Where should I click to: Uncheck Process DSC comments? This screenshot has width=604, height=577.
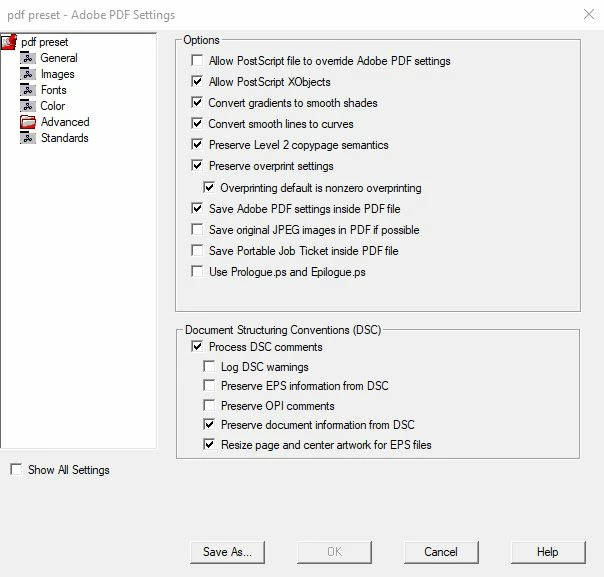(197, 346)
